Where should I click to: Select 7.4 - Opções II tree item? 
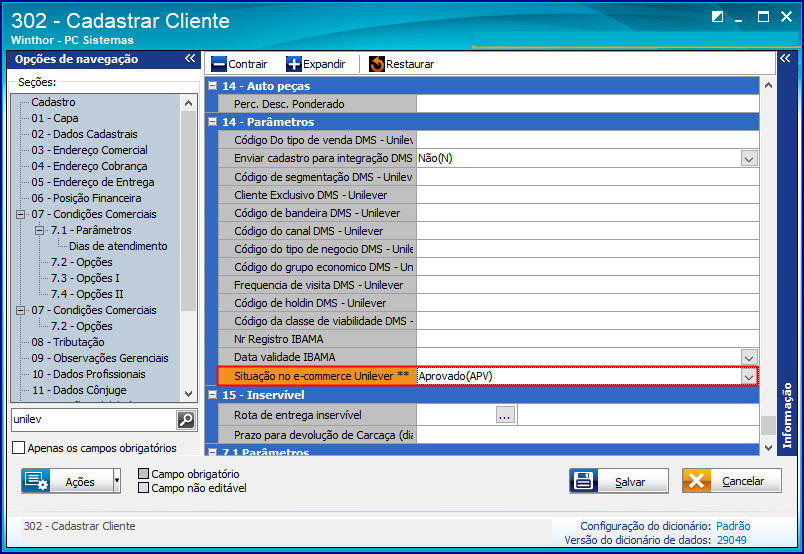87,294
